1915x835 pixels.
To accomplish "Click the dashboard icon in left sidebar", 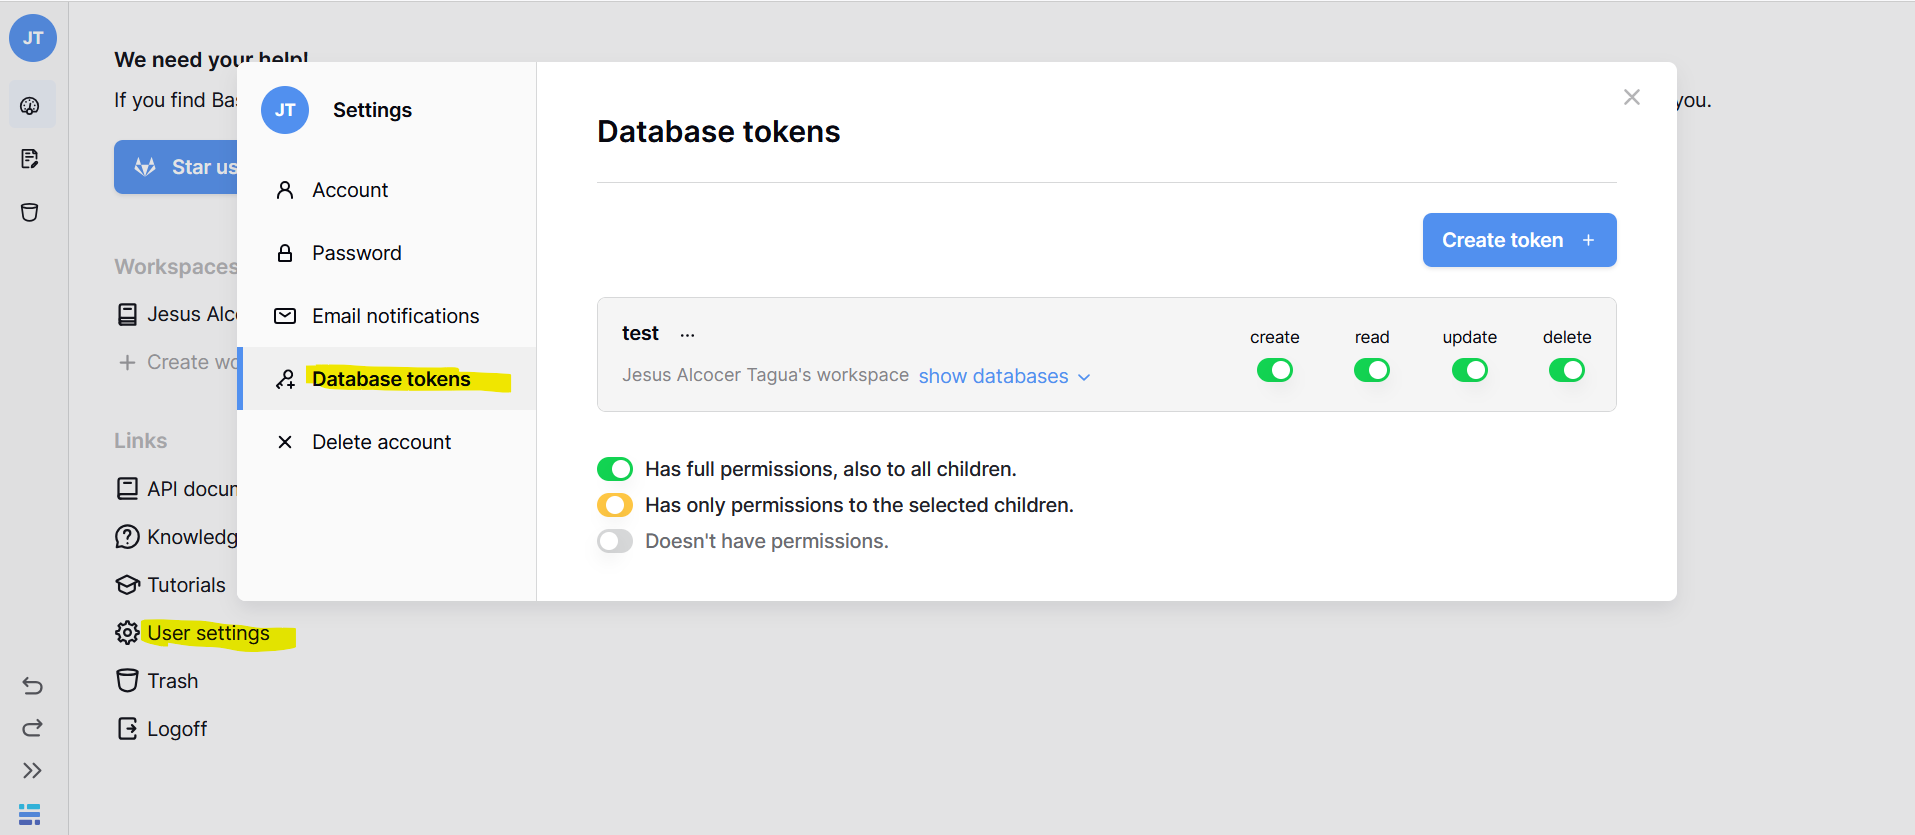I will tap(30, 106).
